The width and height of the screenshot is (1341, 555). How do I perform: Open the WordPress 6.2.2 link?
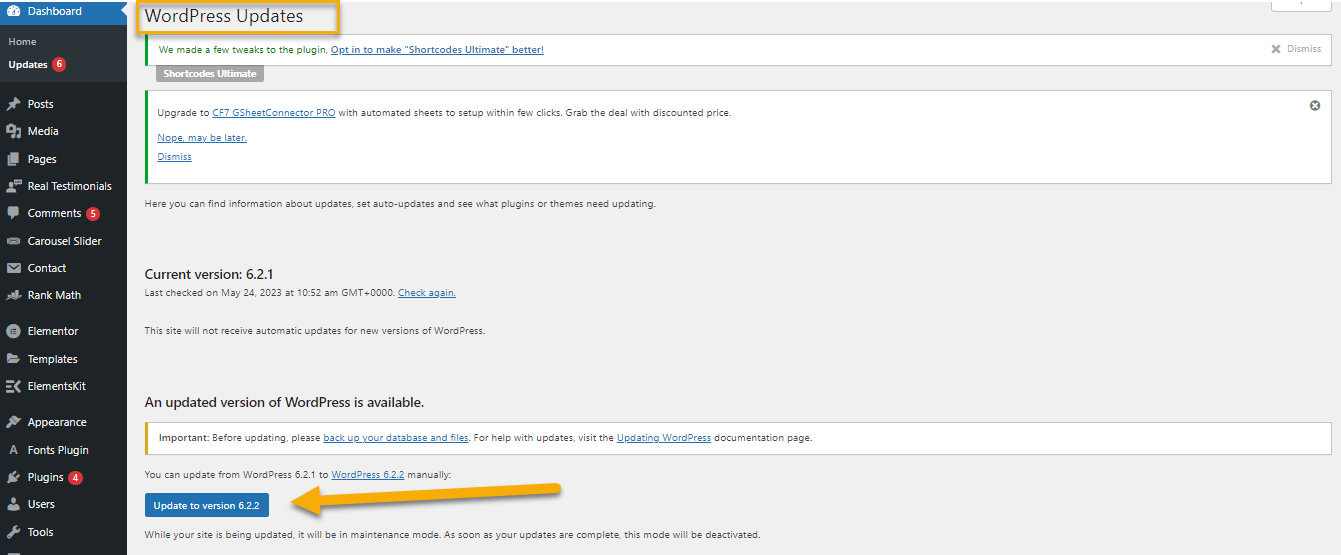(x=368, y=474)
